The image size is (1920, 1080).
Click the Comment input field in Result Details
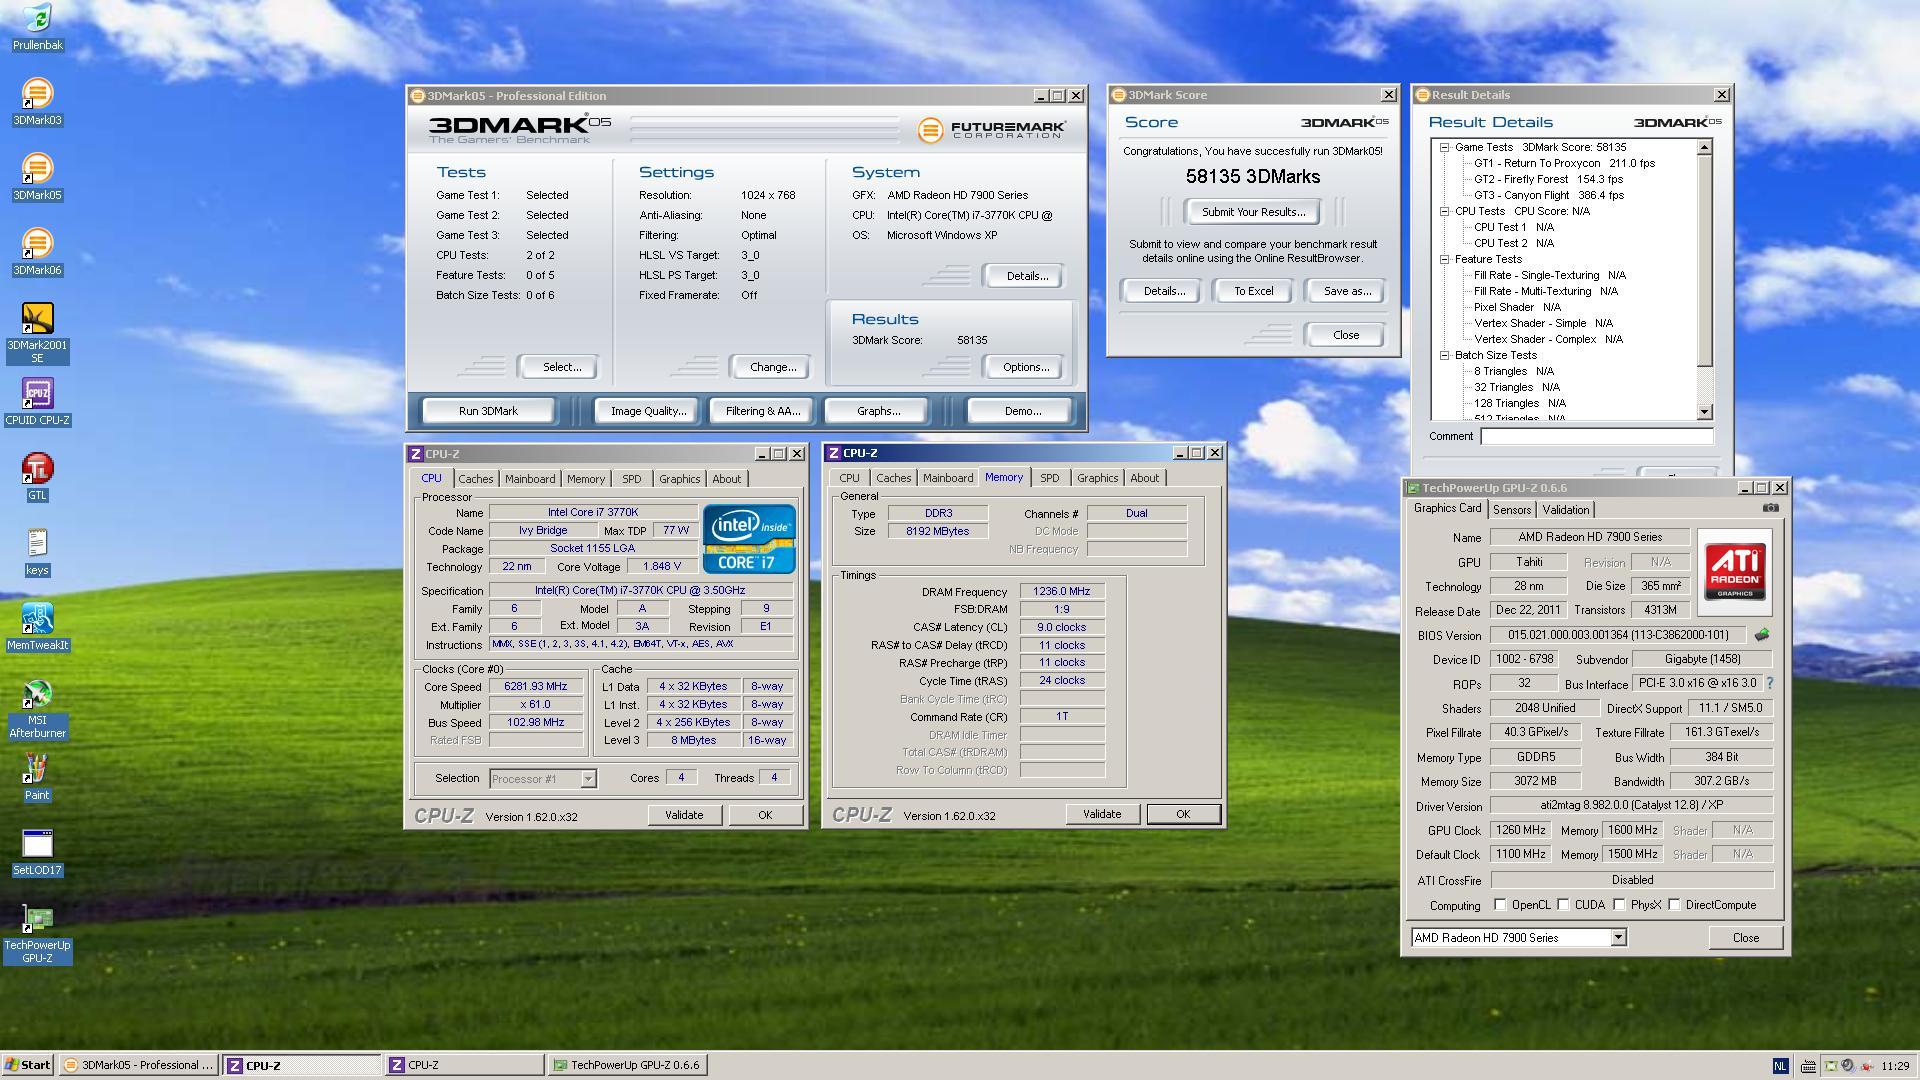[1596, 436]
